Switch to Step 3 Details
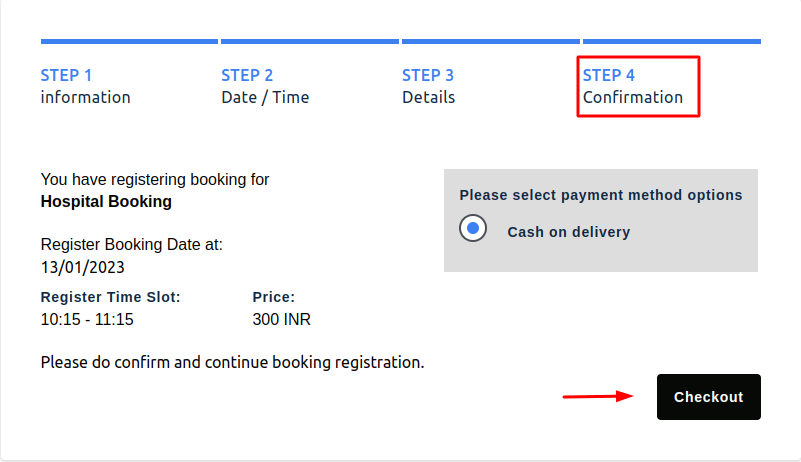 tap(428, 86)
